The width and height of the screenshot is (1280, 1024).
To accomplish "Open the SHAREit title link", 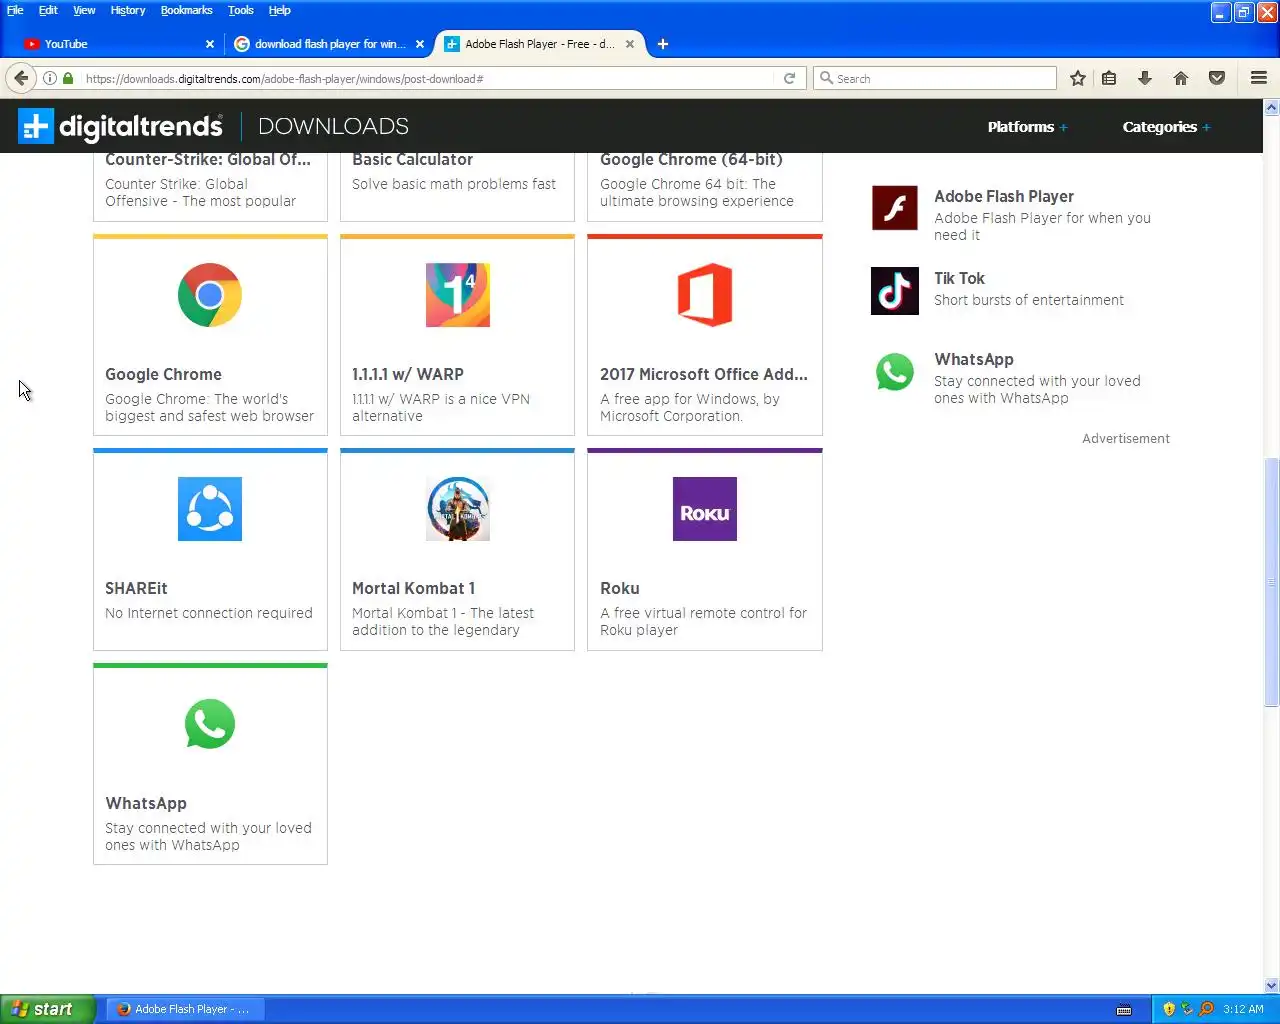I will (x=136, y=588).
